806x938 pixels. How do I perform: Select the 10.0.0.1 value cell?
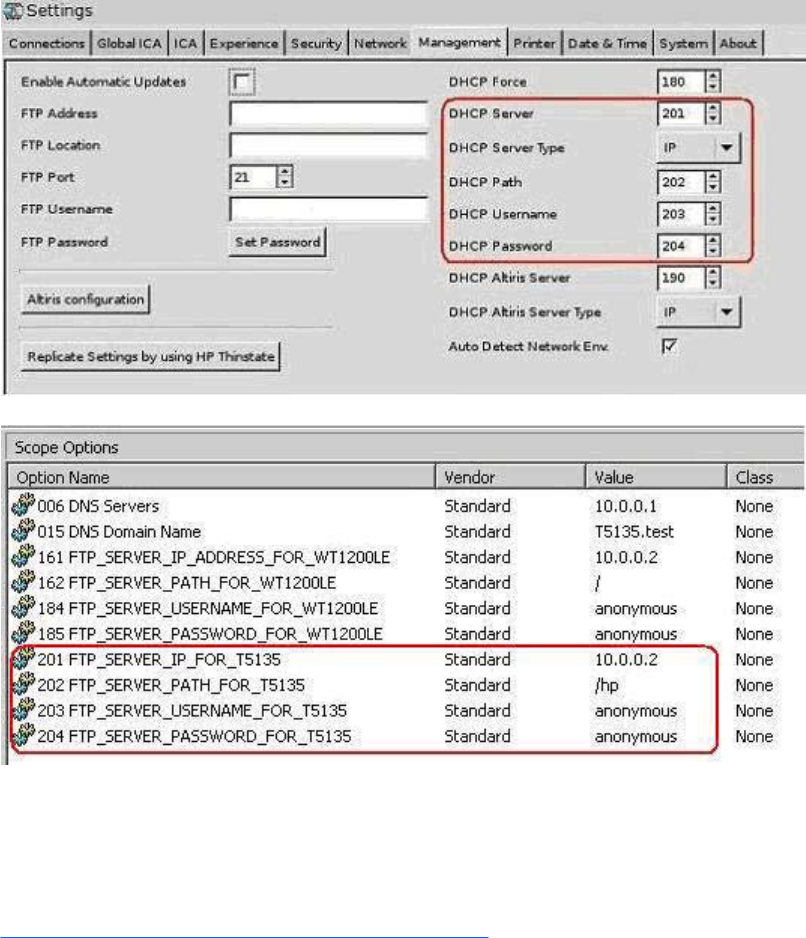(625, 506)
